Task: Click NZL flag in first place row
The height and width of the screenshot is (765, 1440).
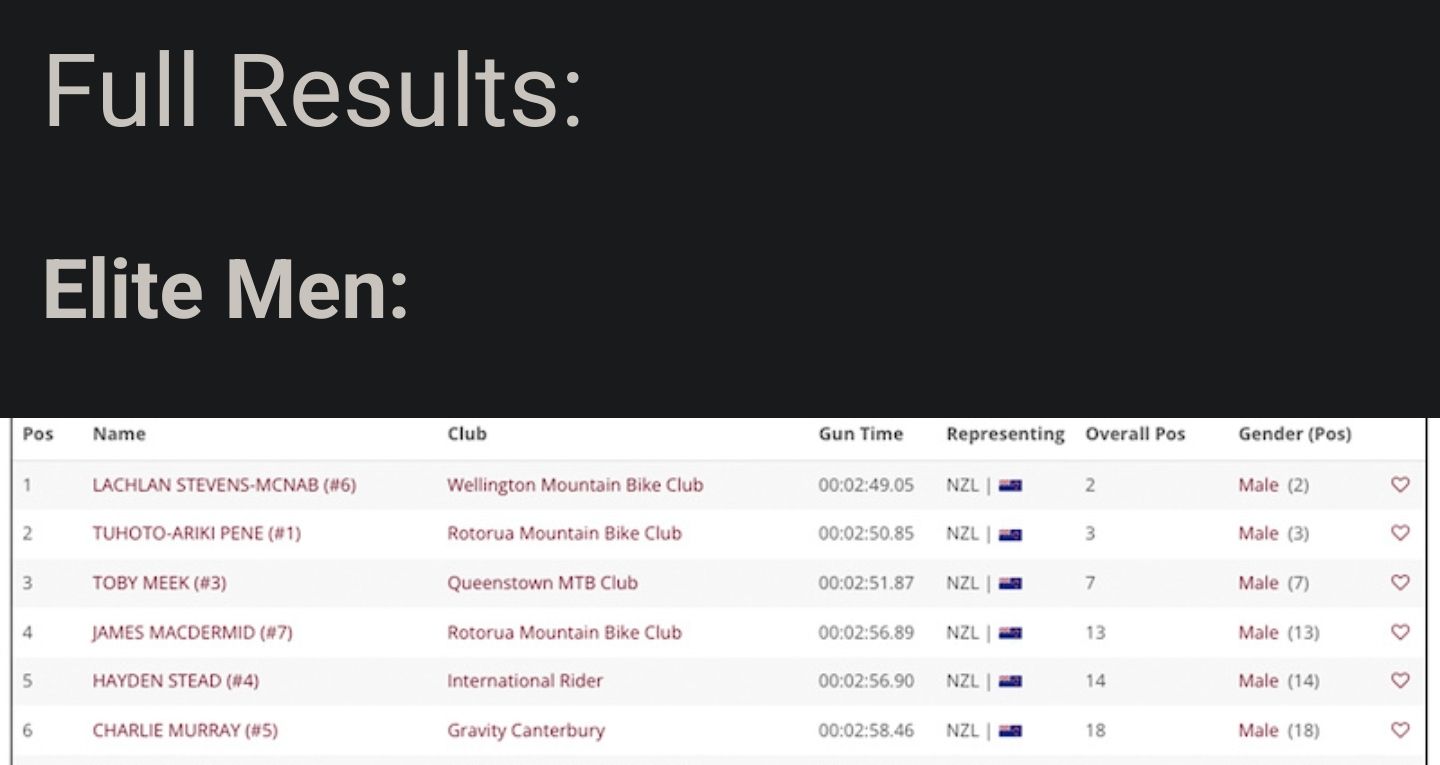Action: click(x=1010, y=485)
